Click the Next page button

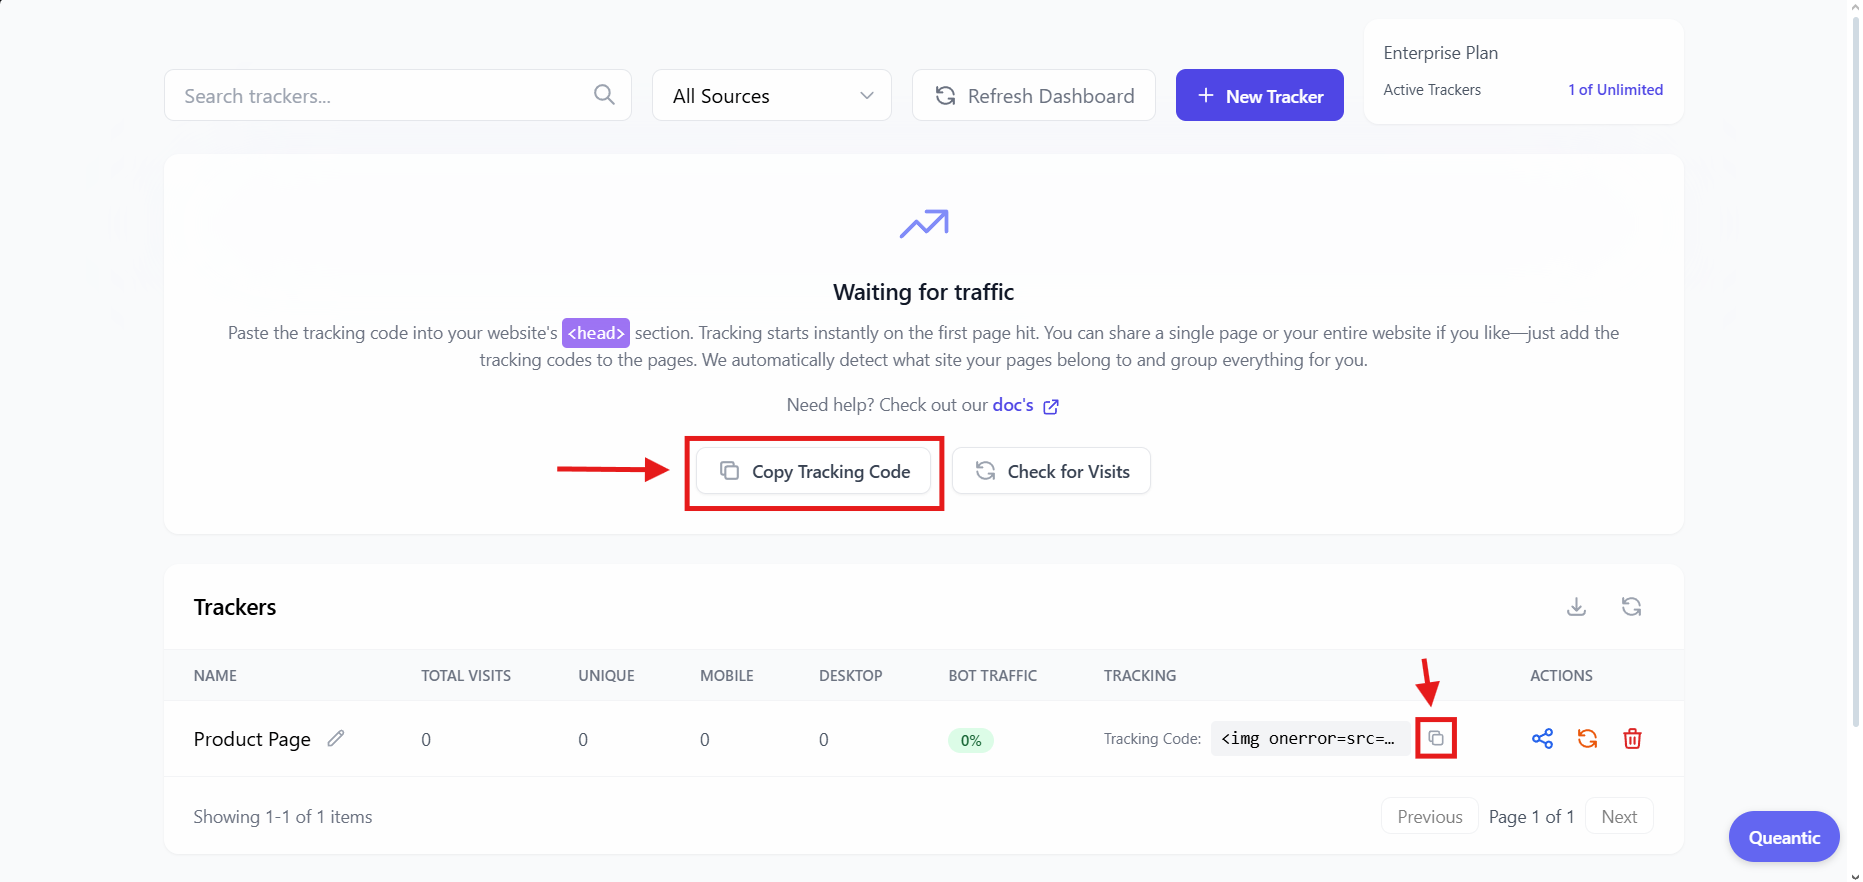coord(1619,816)
